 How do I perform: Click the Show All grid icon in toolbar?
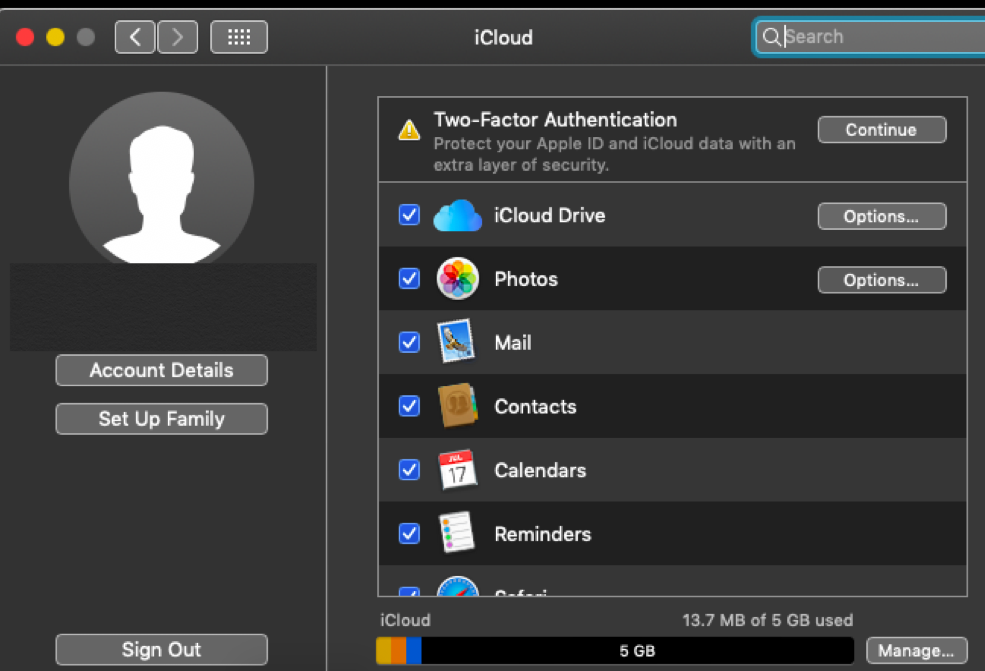(x=238, y=36)
